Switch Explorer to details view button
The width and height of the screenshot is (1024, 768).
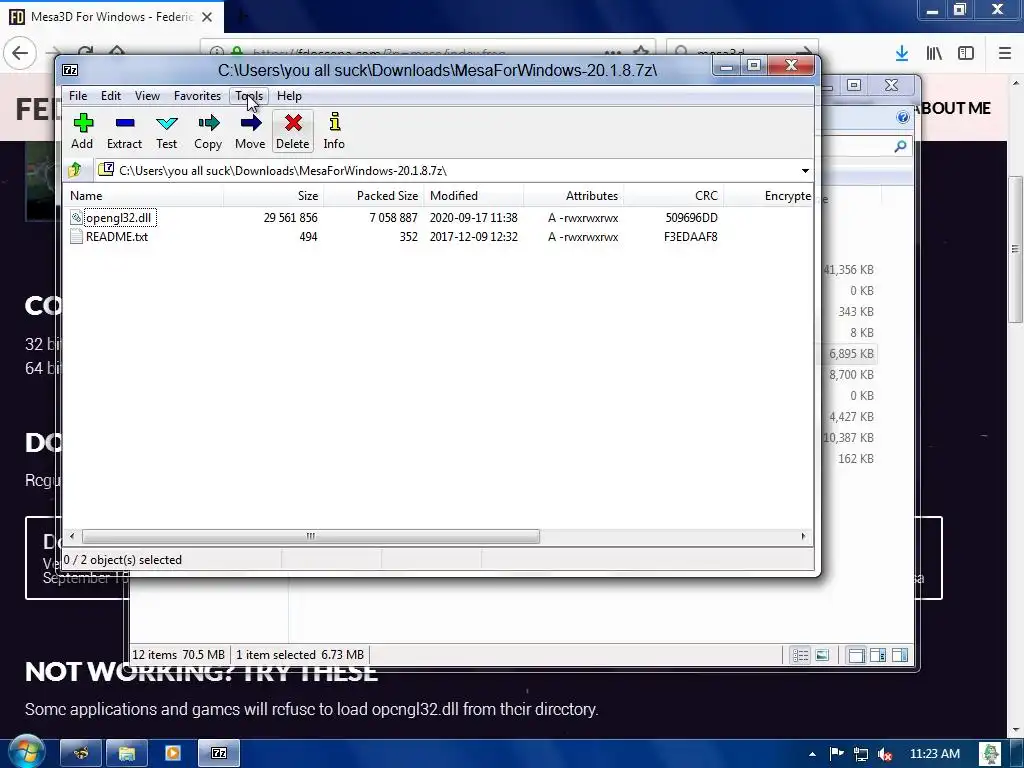coord(801,655)
